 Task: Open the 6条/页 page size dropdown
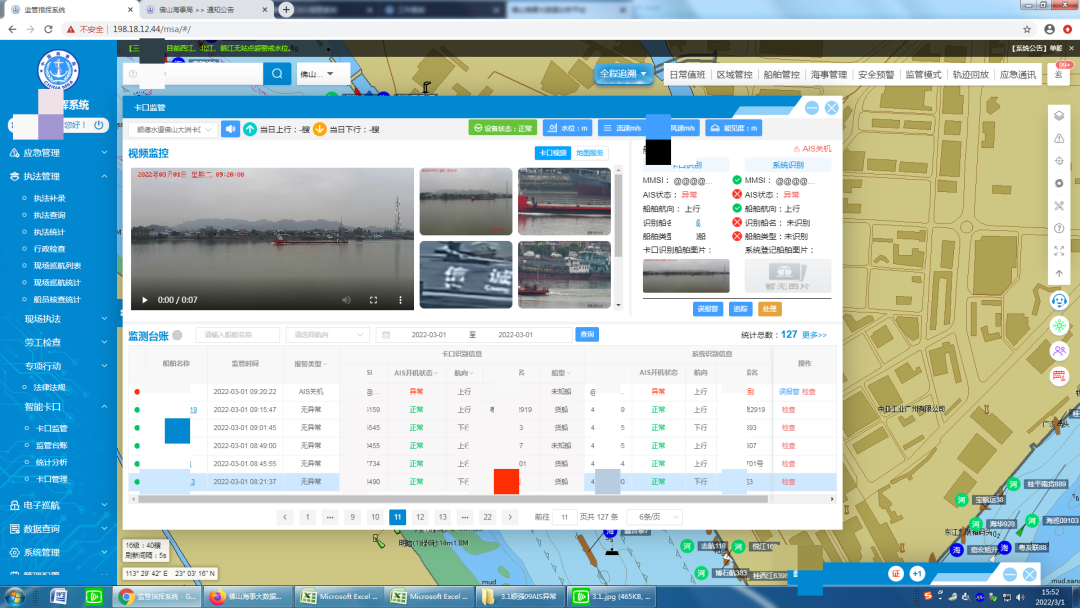(x=659, y=517)
